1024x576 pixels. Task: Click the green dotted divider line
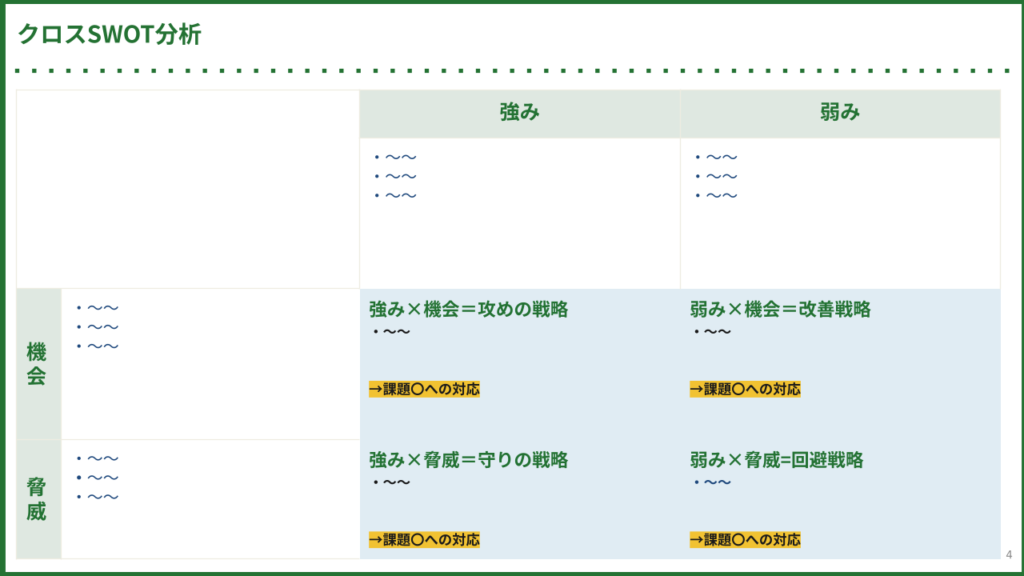(x=512, y=71)
